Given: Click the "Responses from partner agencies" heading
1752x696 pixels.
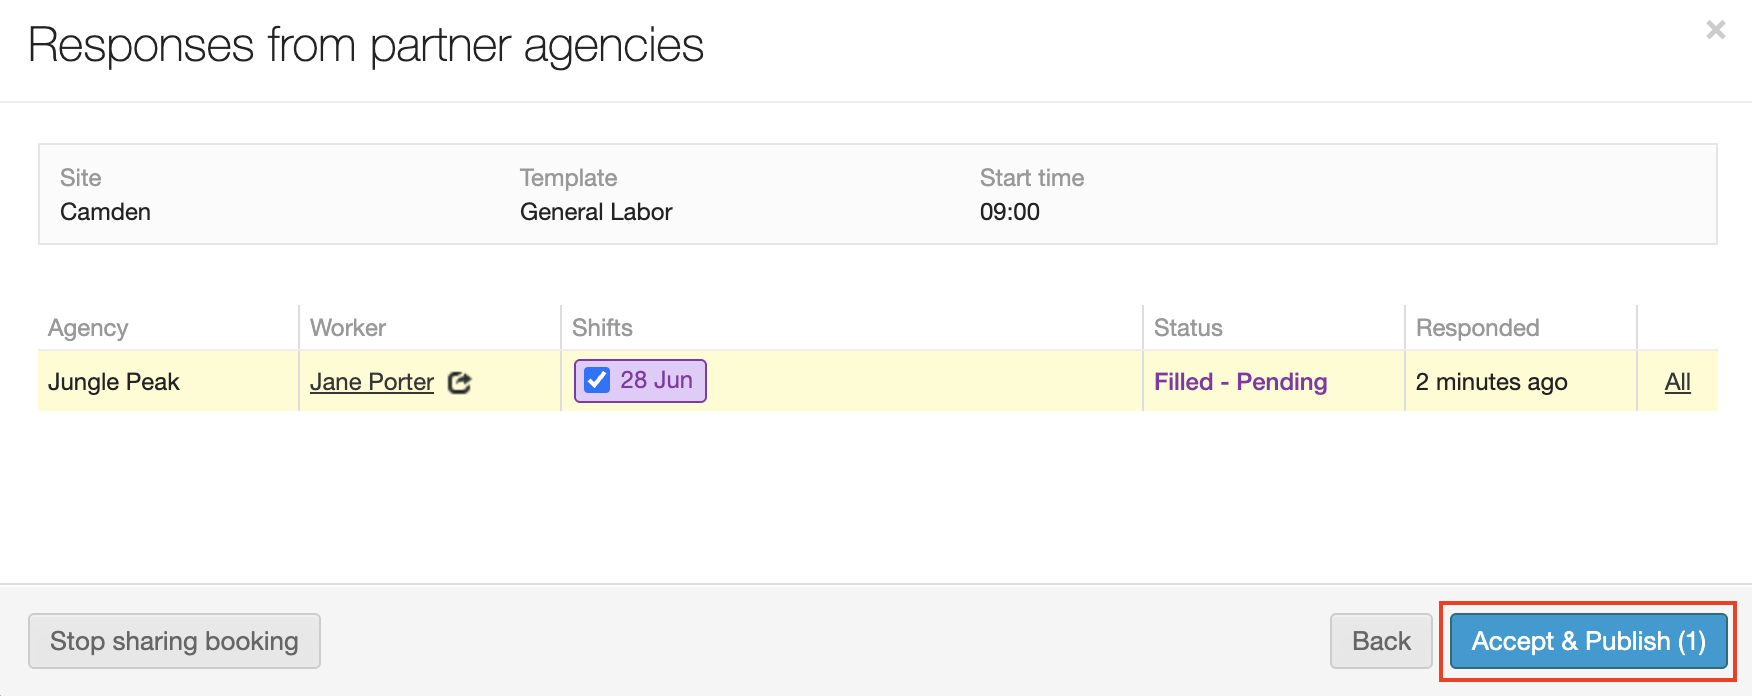Looking at the screenshot, I should [366, 46].
